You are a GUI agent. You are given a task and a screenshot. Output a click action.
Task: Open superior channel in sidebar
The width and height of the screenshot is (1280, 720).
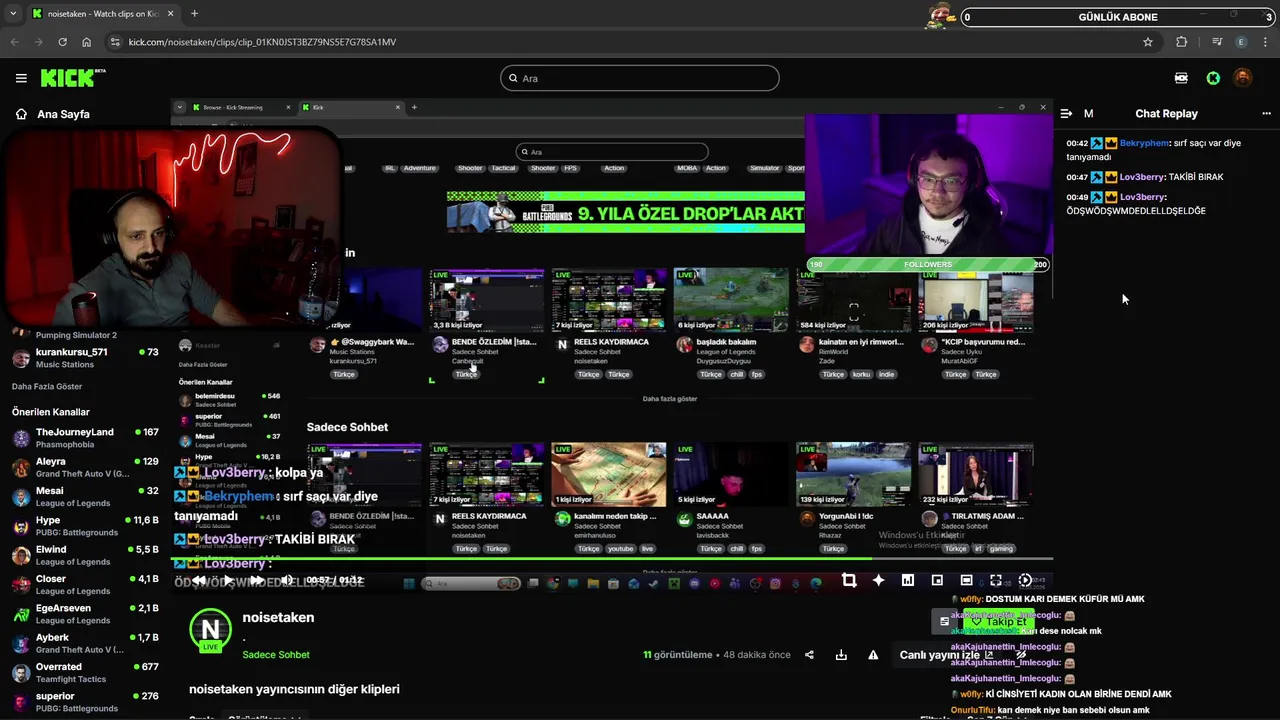(x=85, y=702)
